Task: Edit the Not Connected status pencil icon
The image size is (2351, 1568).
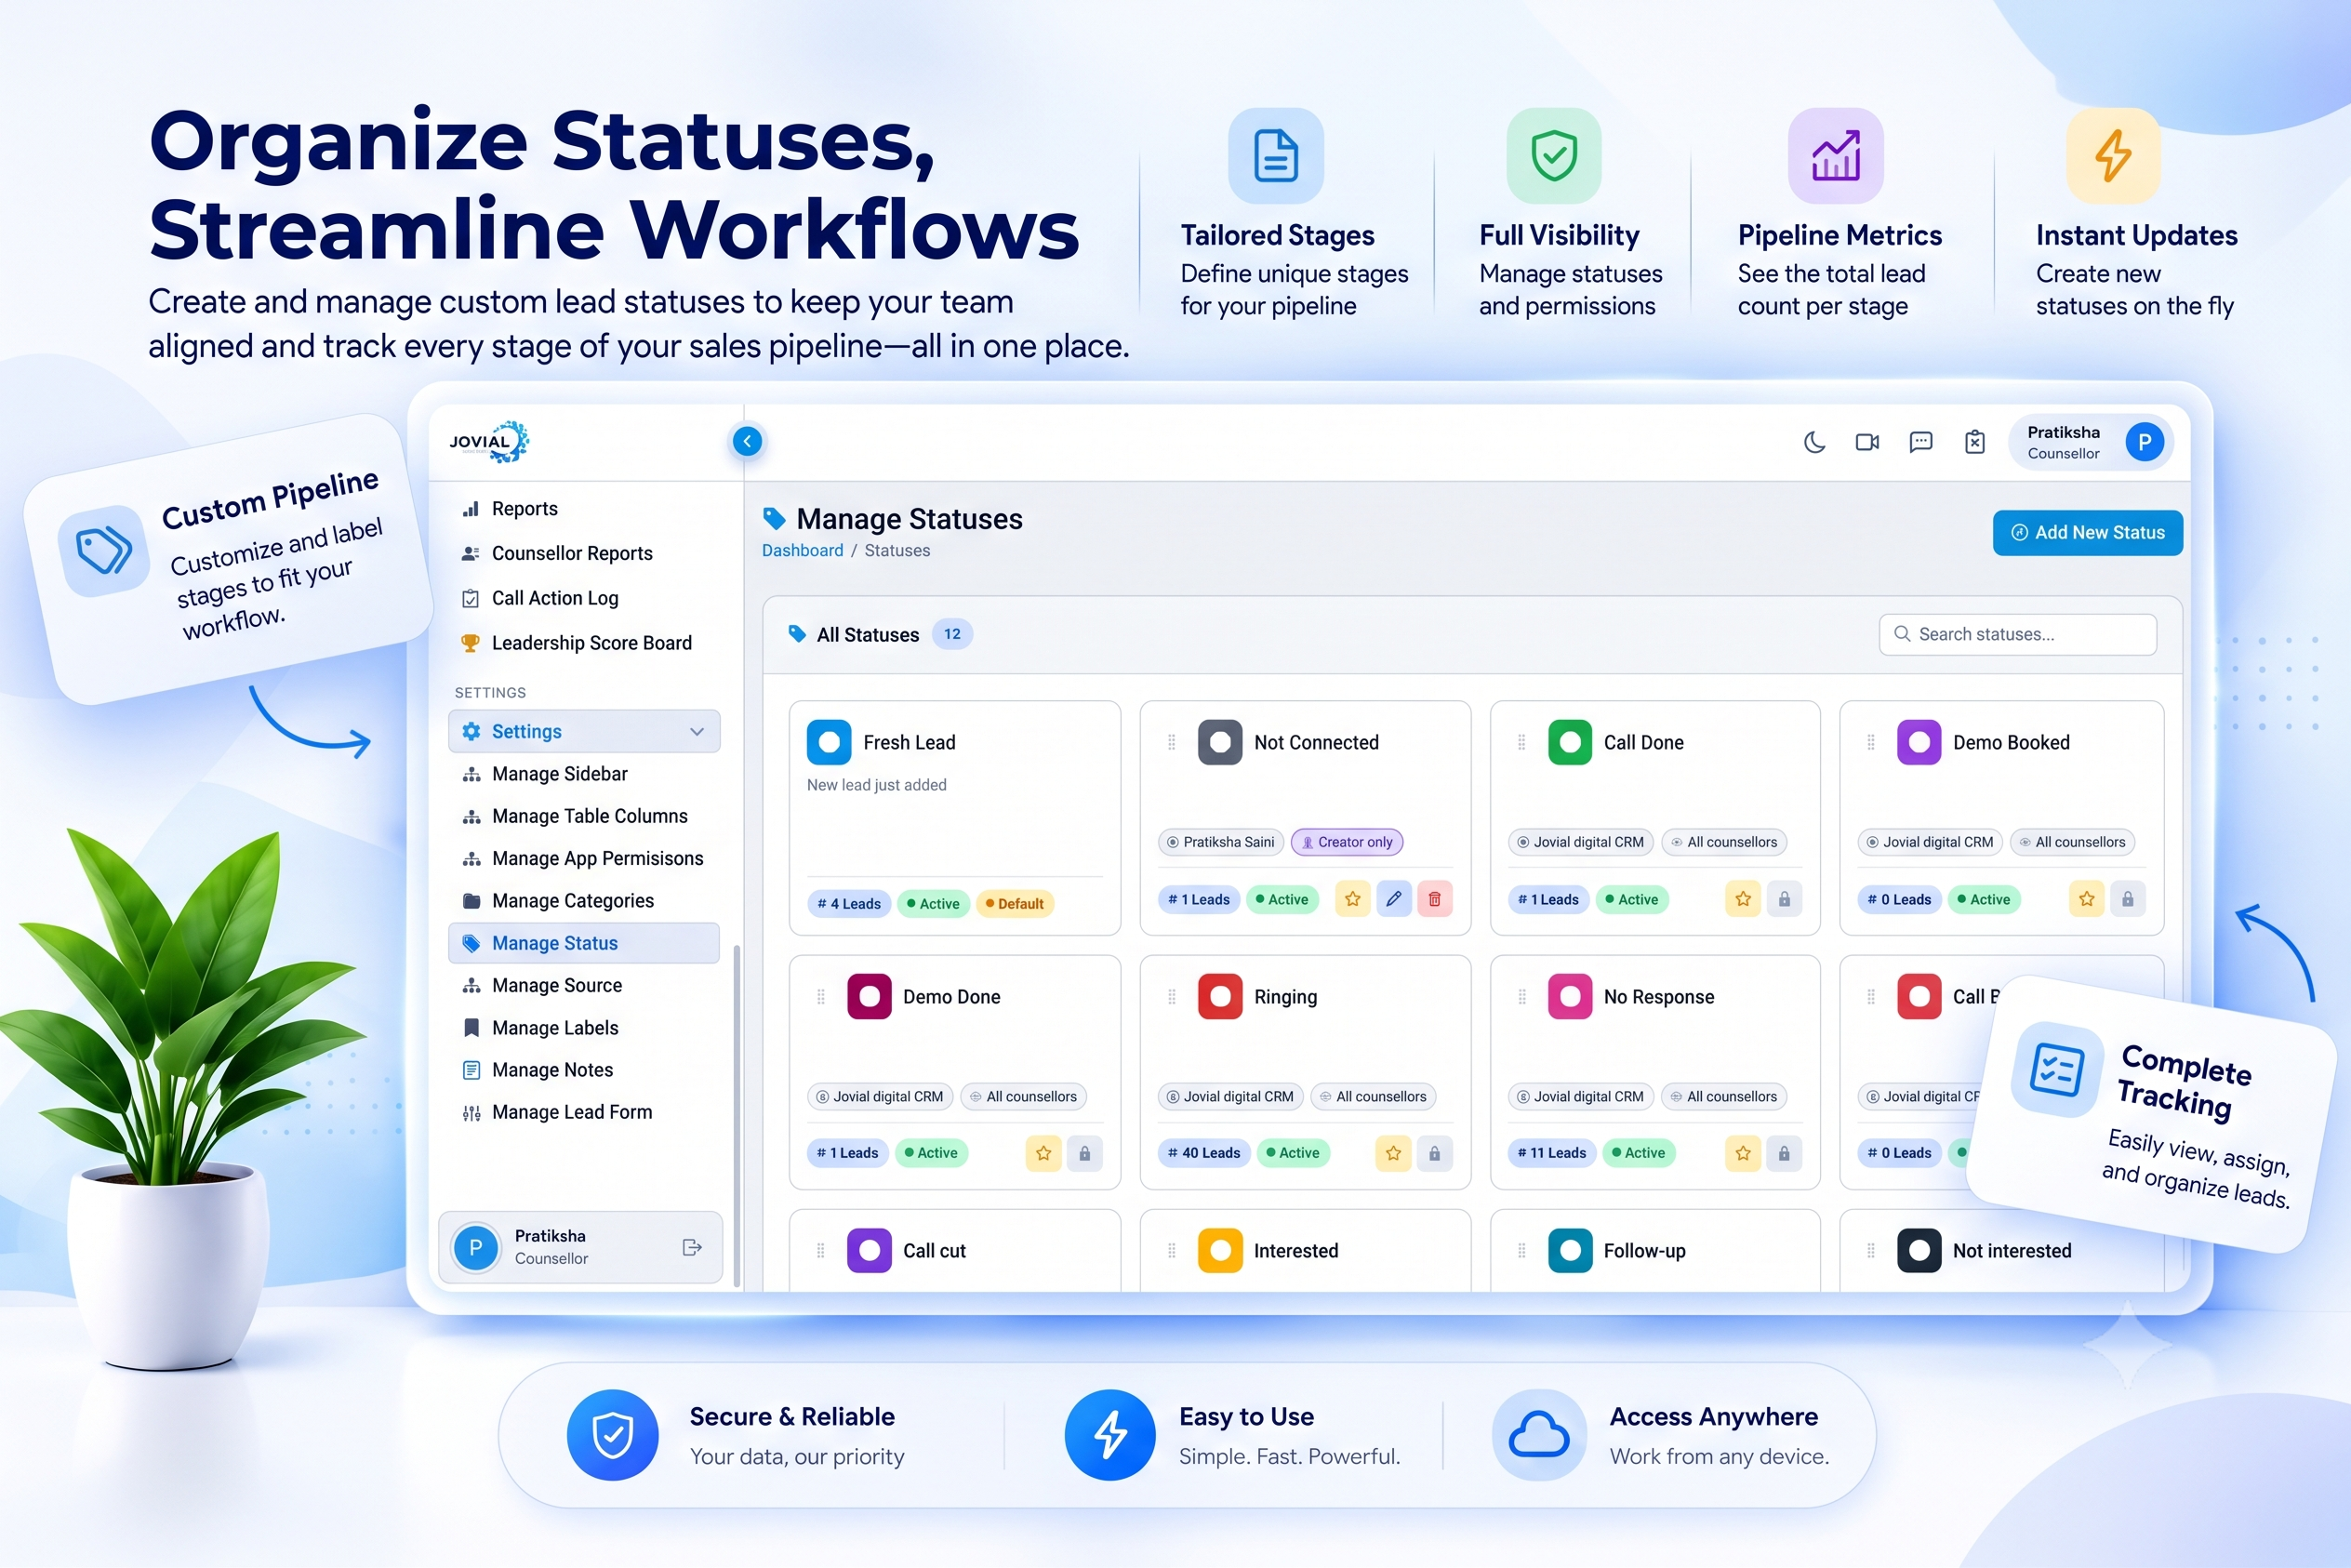Action: pos(1394,899)
